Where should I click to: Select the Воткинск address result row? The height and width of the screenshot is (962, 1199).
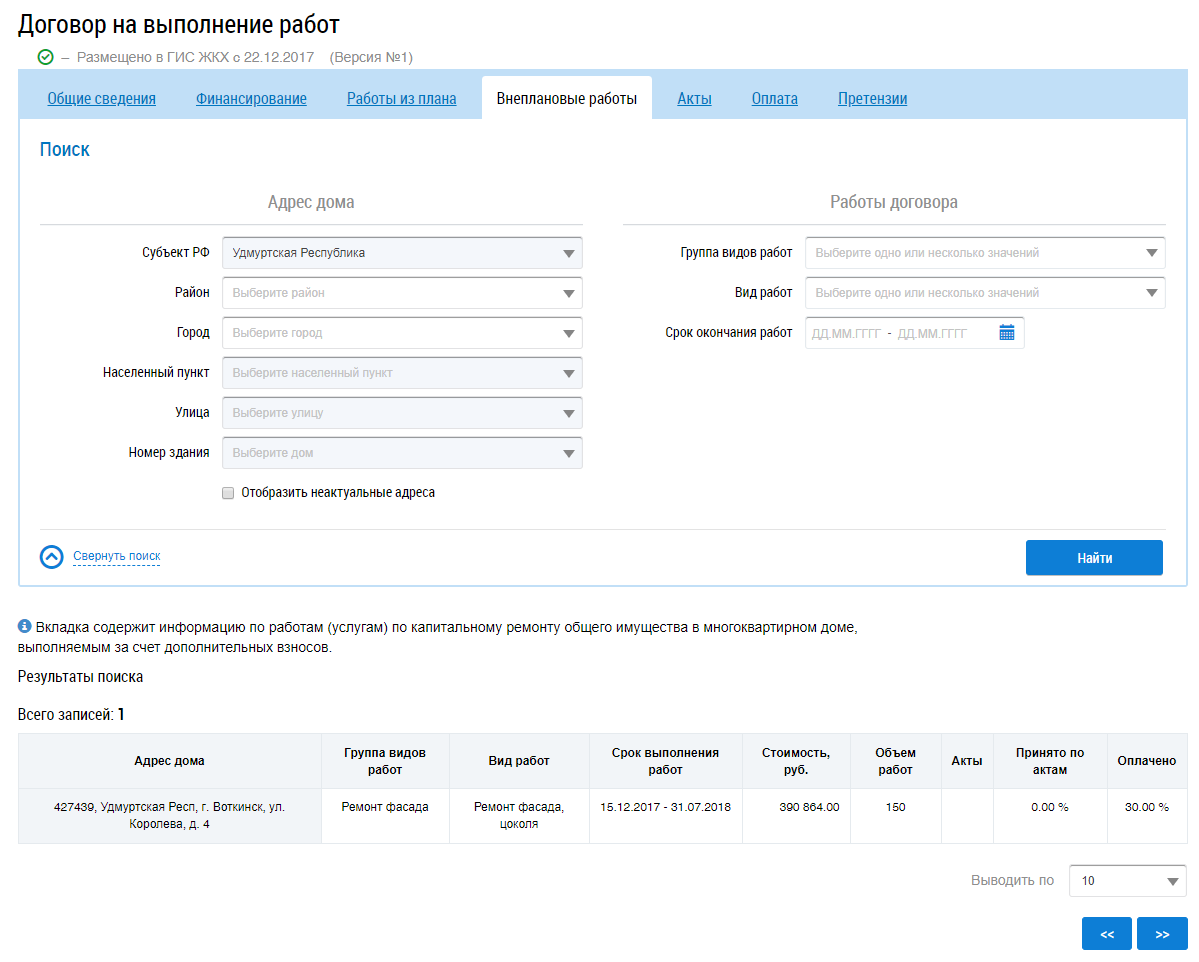click(169, 815)
